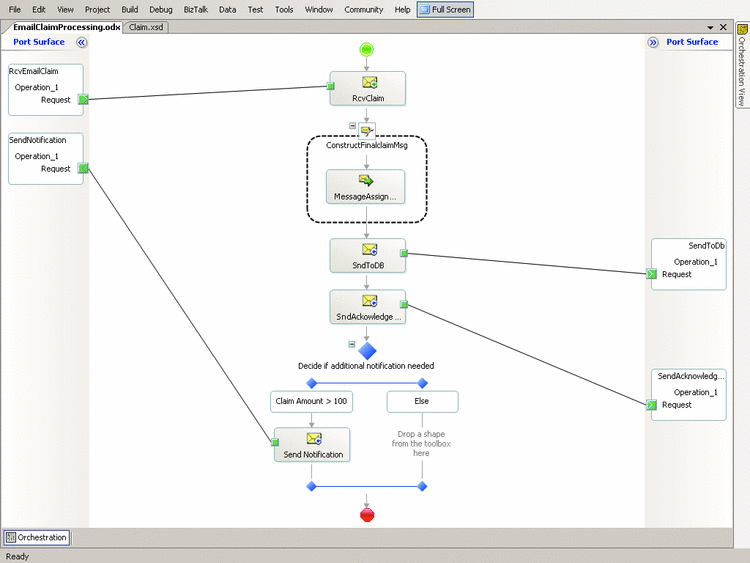Click the 'Drop a shape from the toolbox here' area
The image size is (750, 563).
pos(421,443)
